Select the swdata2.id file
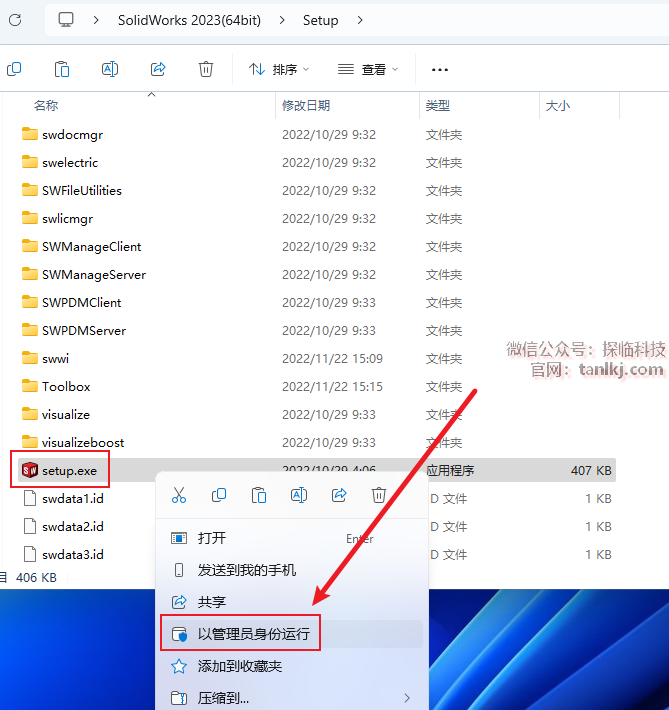669x710 pixels. point(72,527)
